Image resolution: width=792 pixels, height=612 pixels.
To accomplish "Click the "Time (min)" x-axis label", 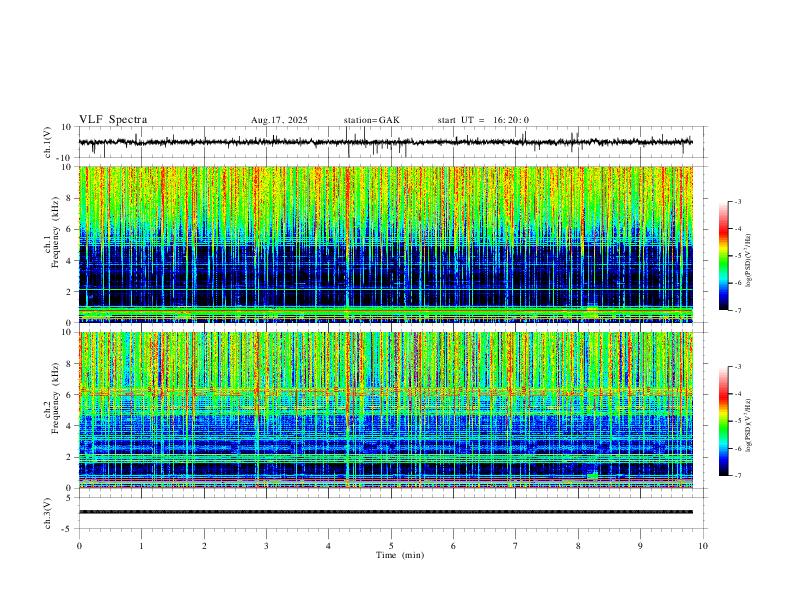I will (400, 555).
